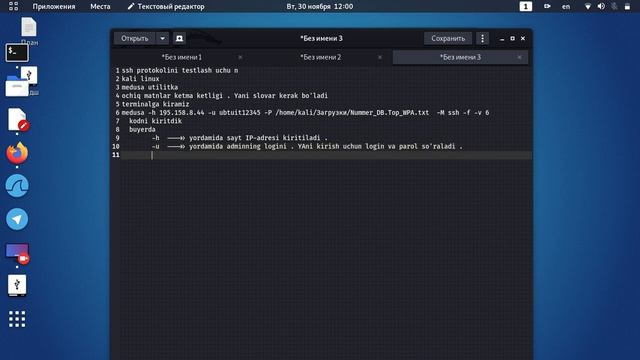Viewport: 640px width, 360px height.
Task: Change keyboard layout from en
Action: (x=566, y=6)
